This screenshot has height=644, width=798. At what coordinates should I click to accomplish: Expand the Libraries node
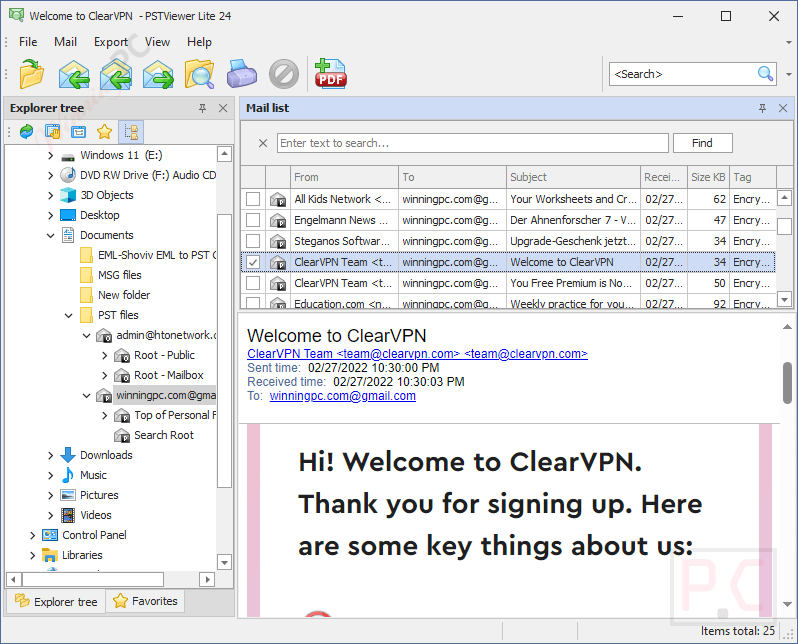33,555
